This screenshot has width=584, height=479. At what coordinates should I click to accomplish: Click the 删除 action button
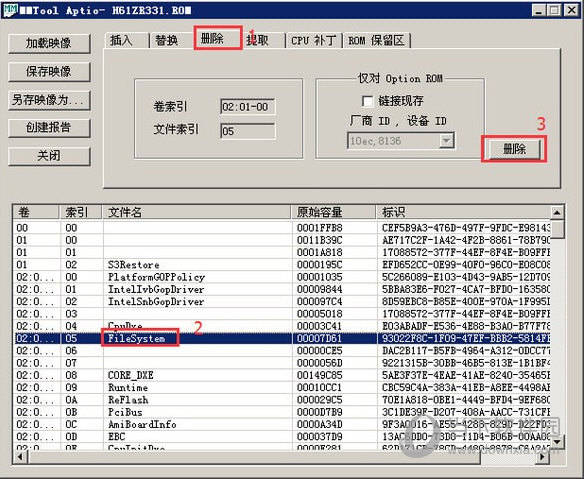(514, 149)
